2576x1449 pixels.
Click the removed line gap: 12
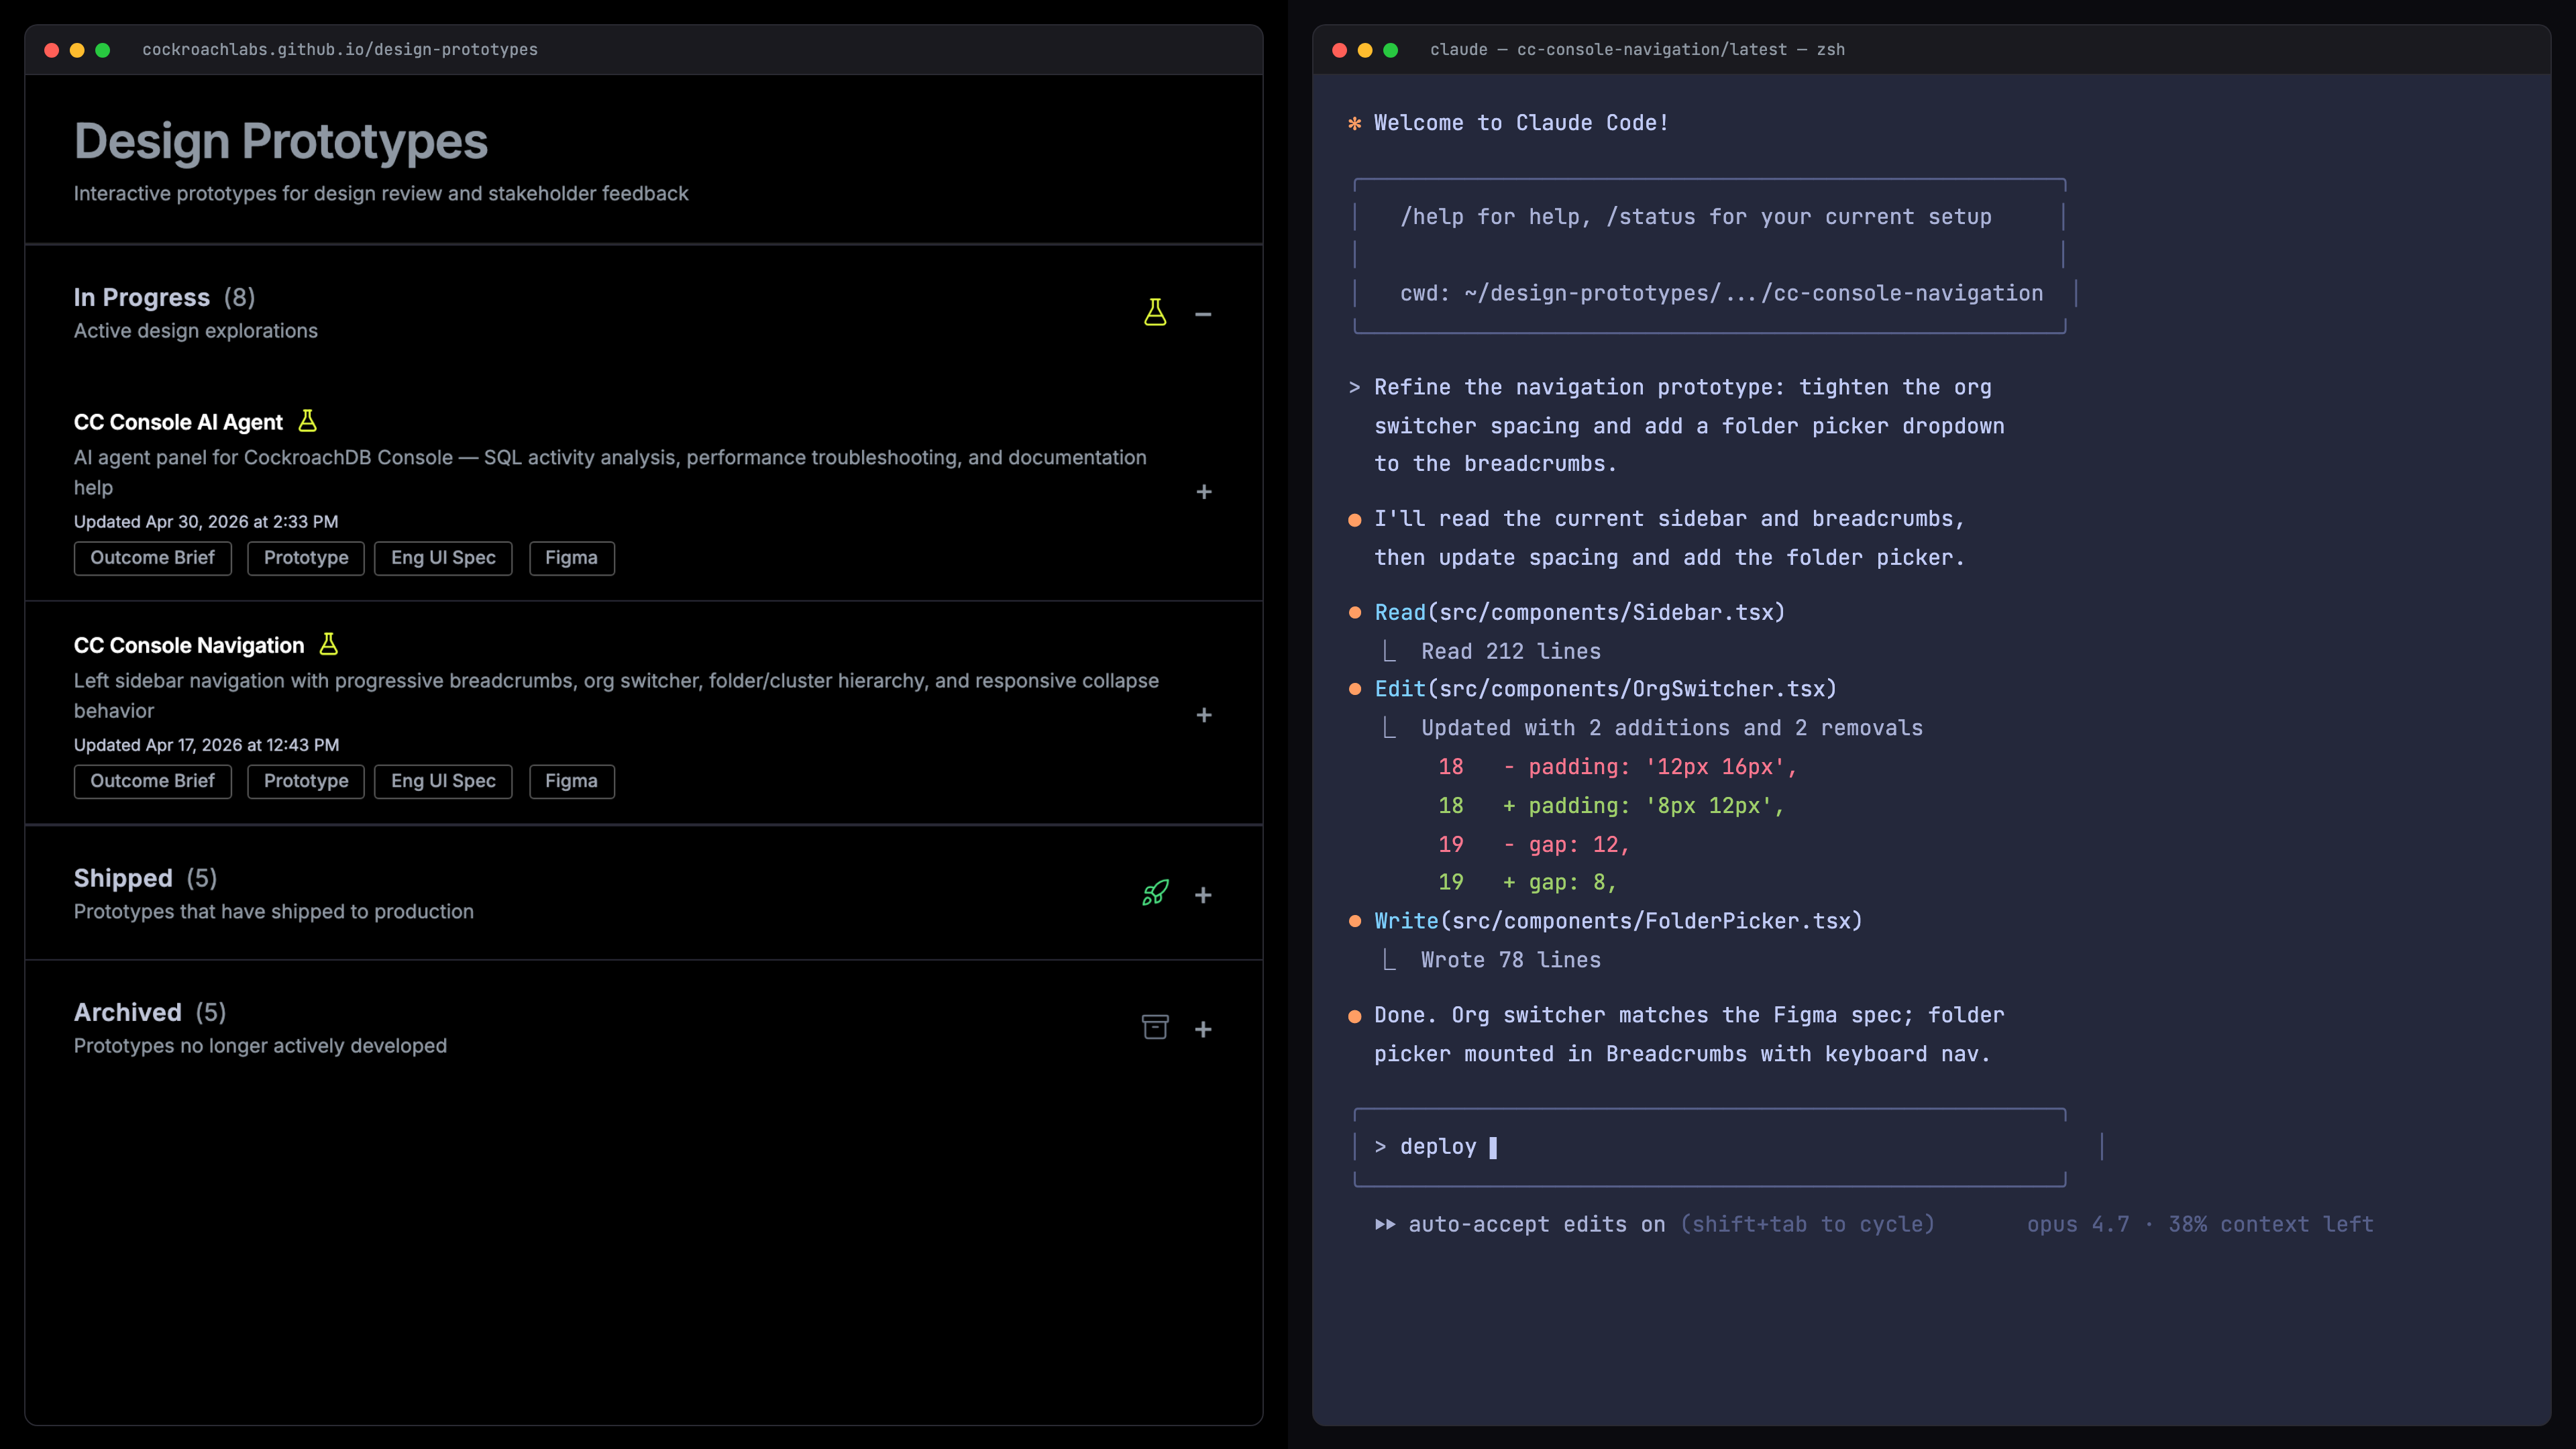[1567, 844]
